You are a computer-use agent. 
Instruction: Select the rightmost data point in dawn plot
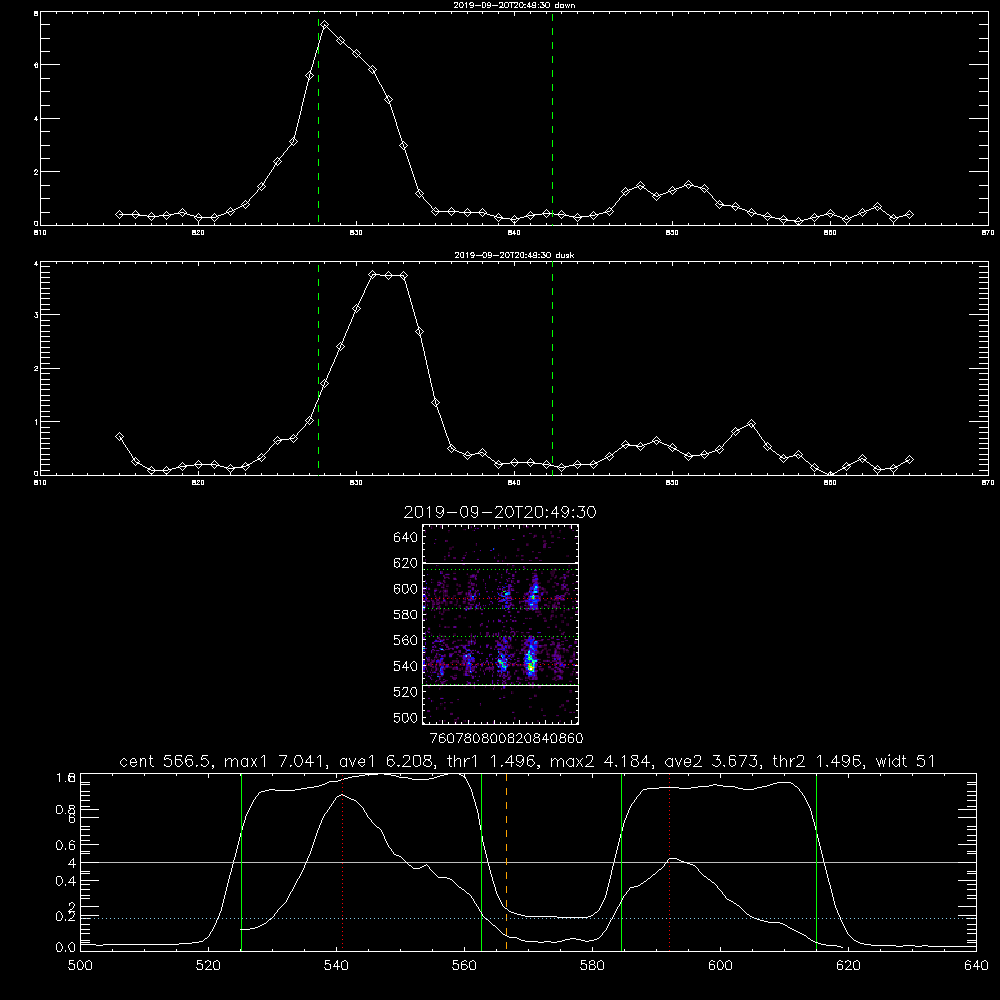(909, 214)
